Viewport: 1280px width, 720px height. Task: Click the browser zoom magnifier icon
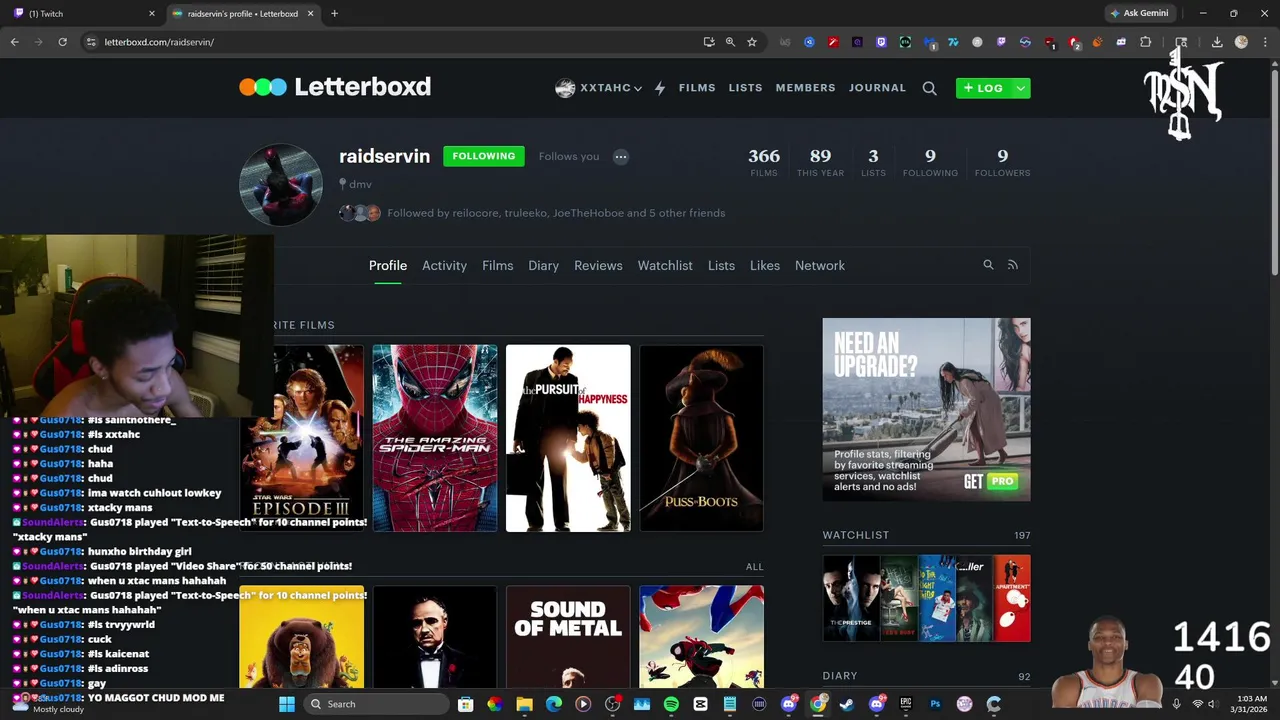tap(730, 42)
